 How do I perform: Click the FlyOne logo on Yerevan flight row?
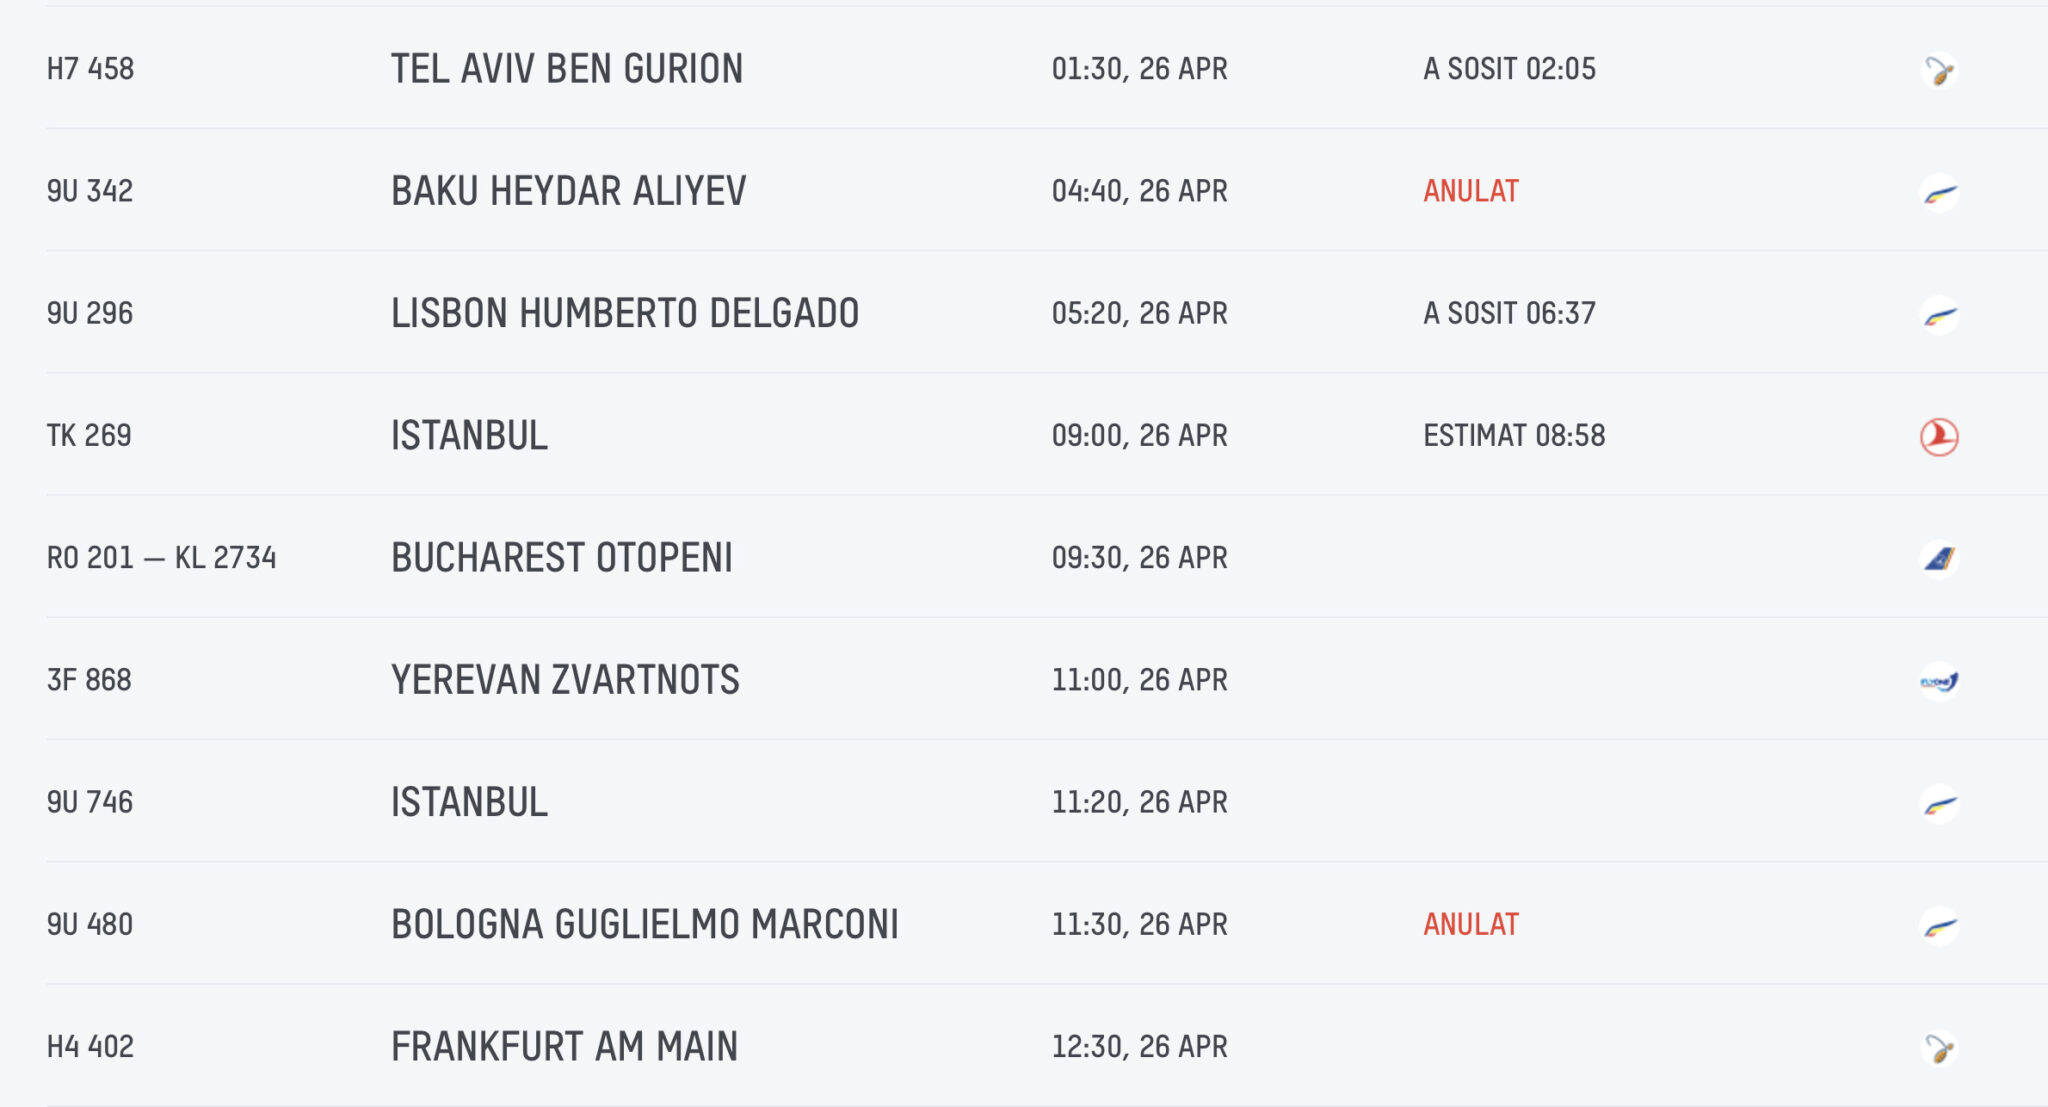point(1939,682)
